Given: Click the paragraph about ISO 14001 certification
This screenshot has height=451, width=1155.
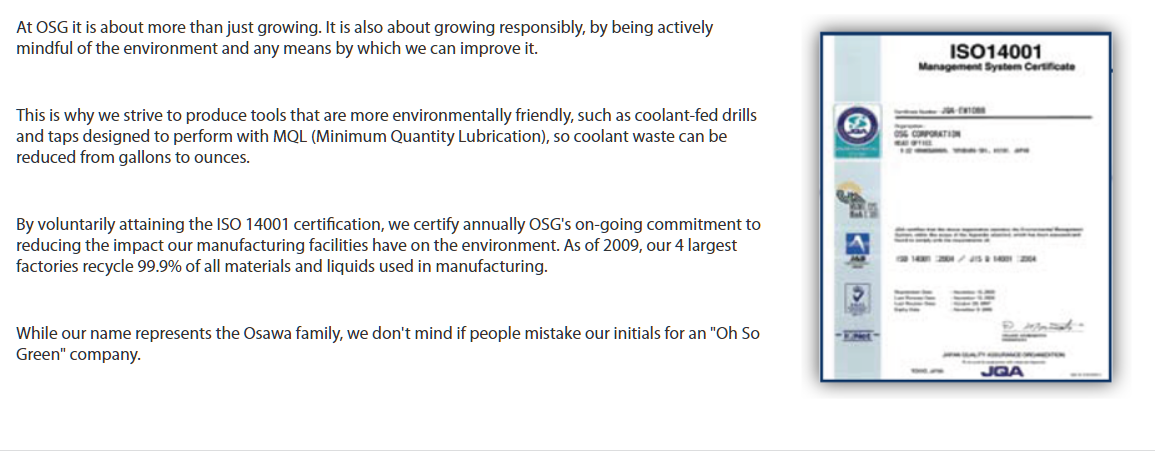Looking at the screenshot, I should [388, 245].
